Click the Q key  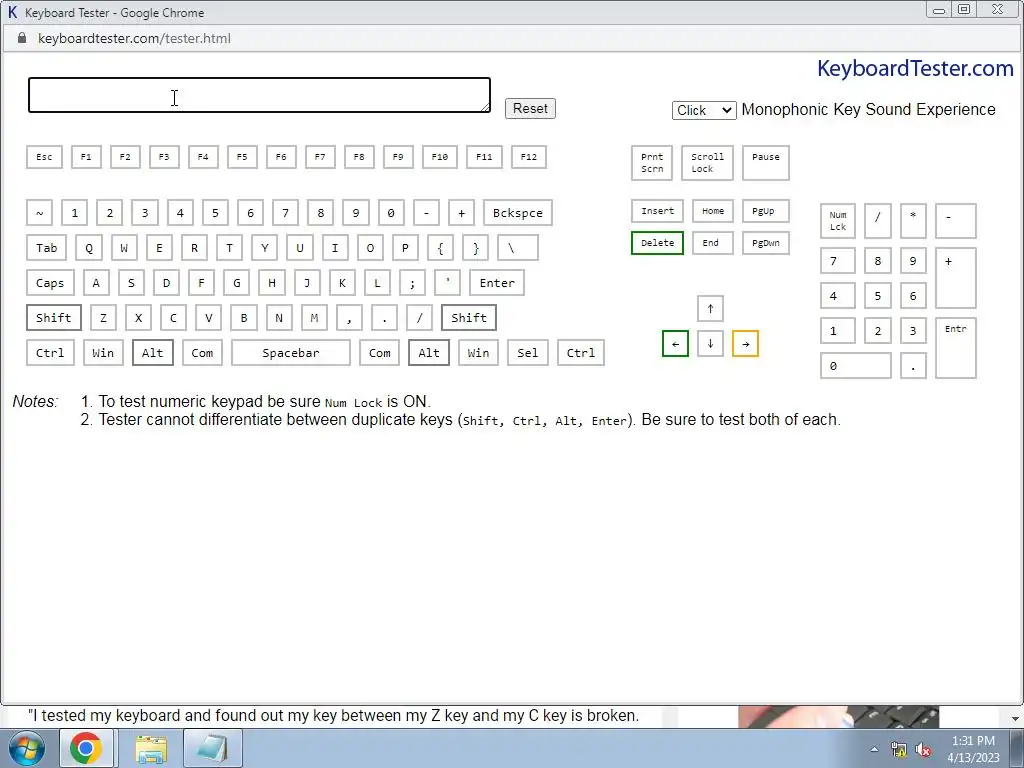coord(89,248)
